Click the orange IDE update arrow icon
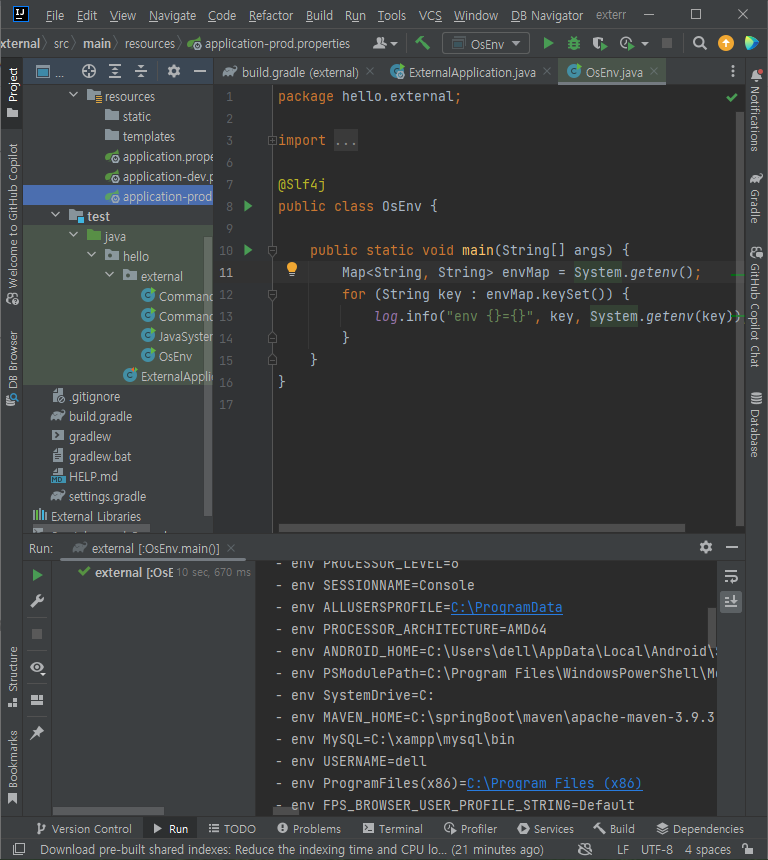The height and width of the screenshot is (860, 768). click(726, 43)
